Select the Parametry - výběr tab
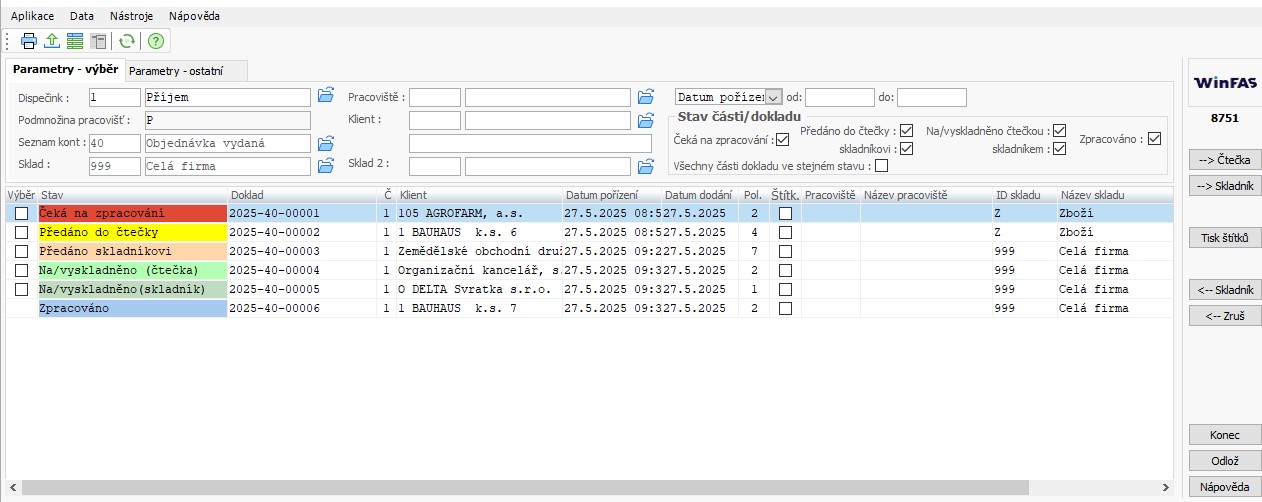 coord(65,70)
